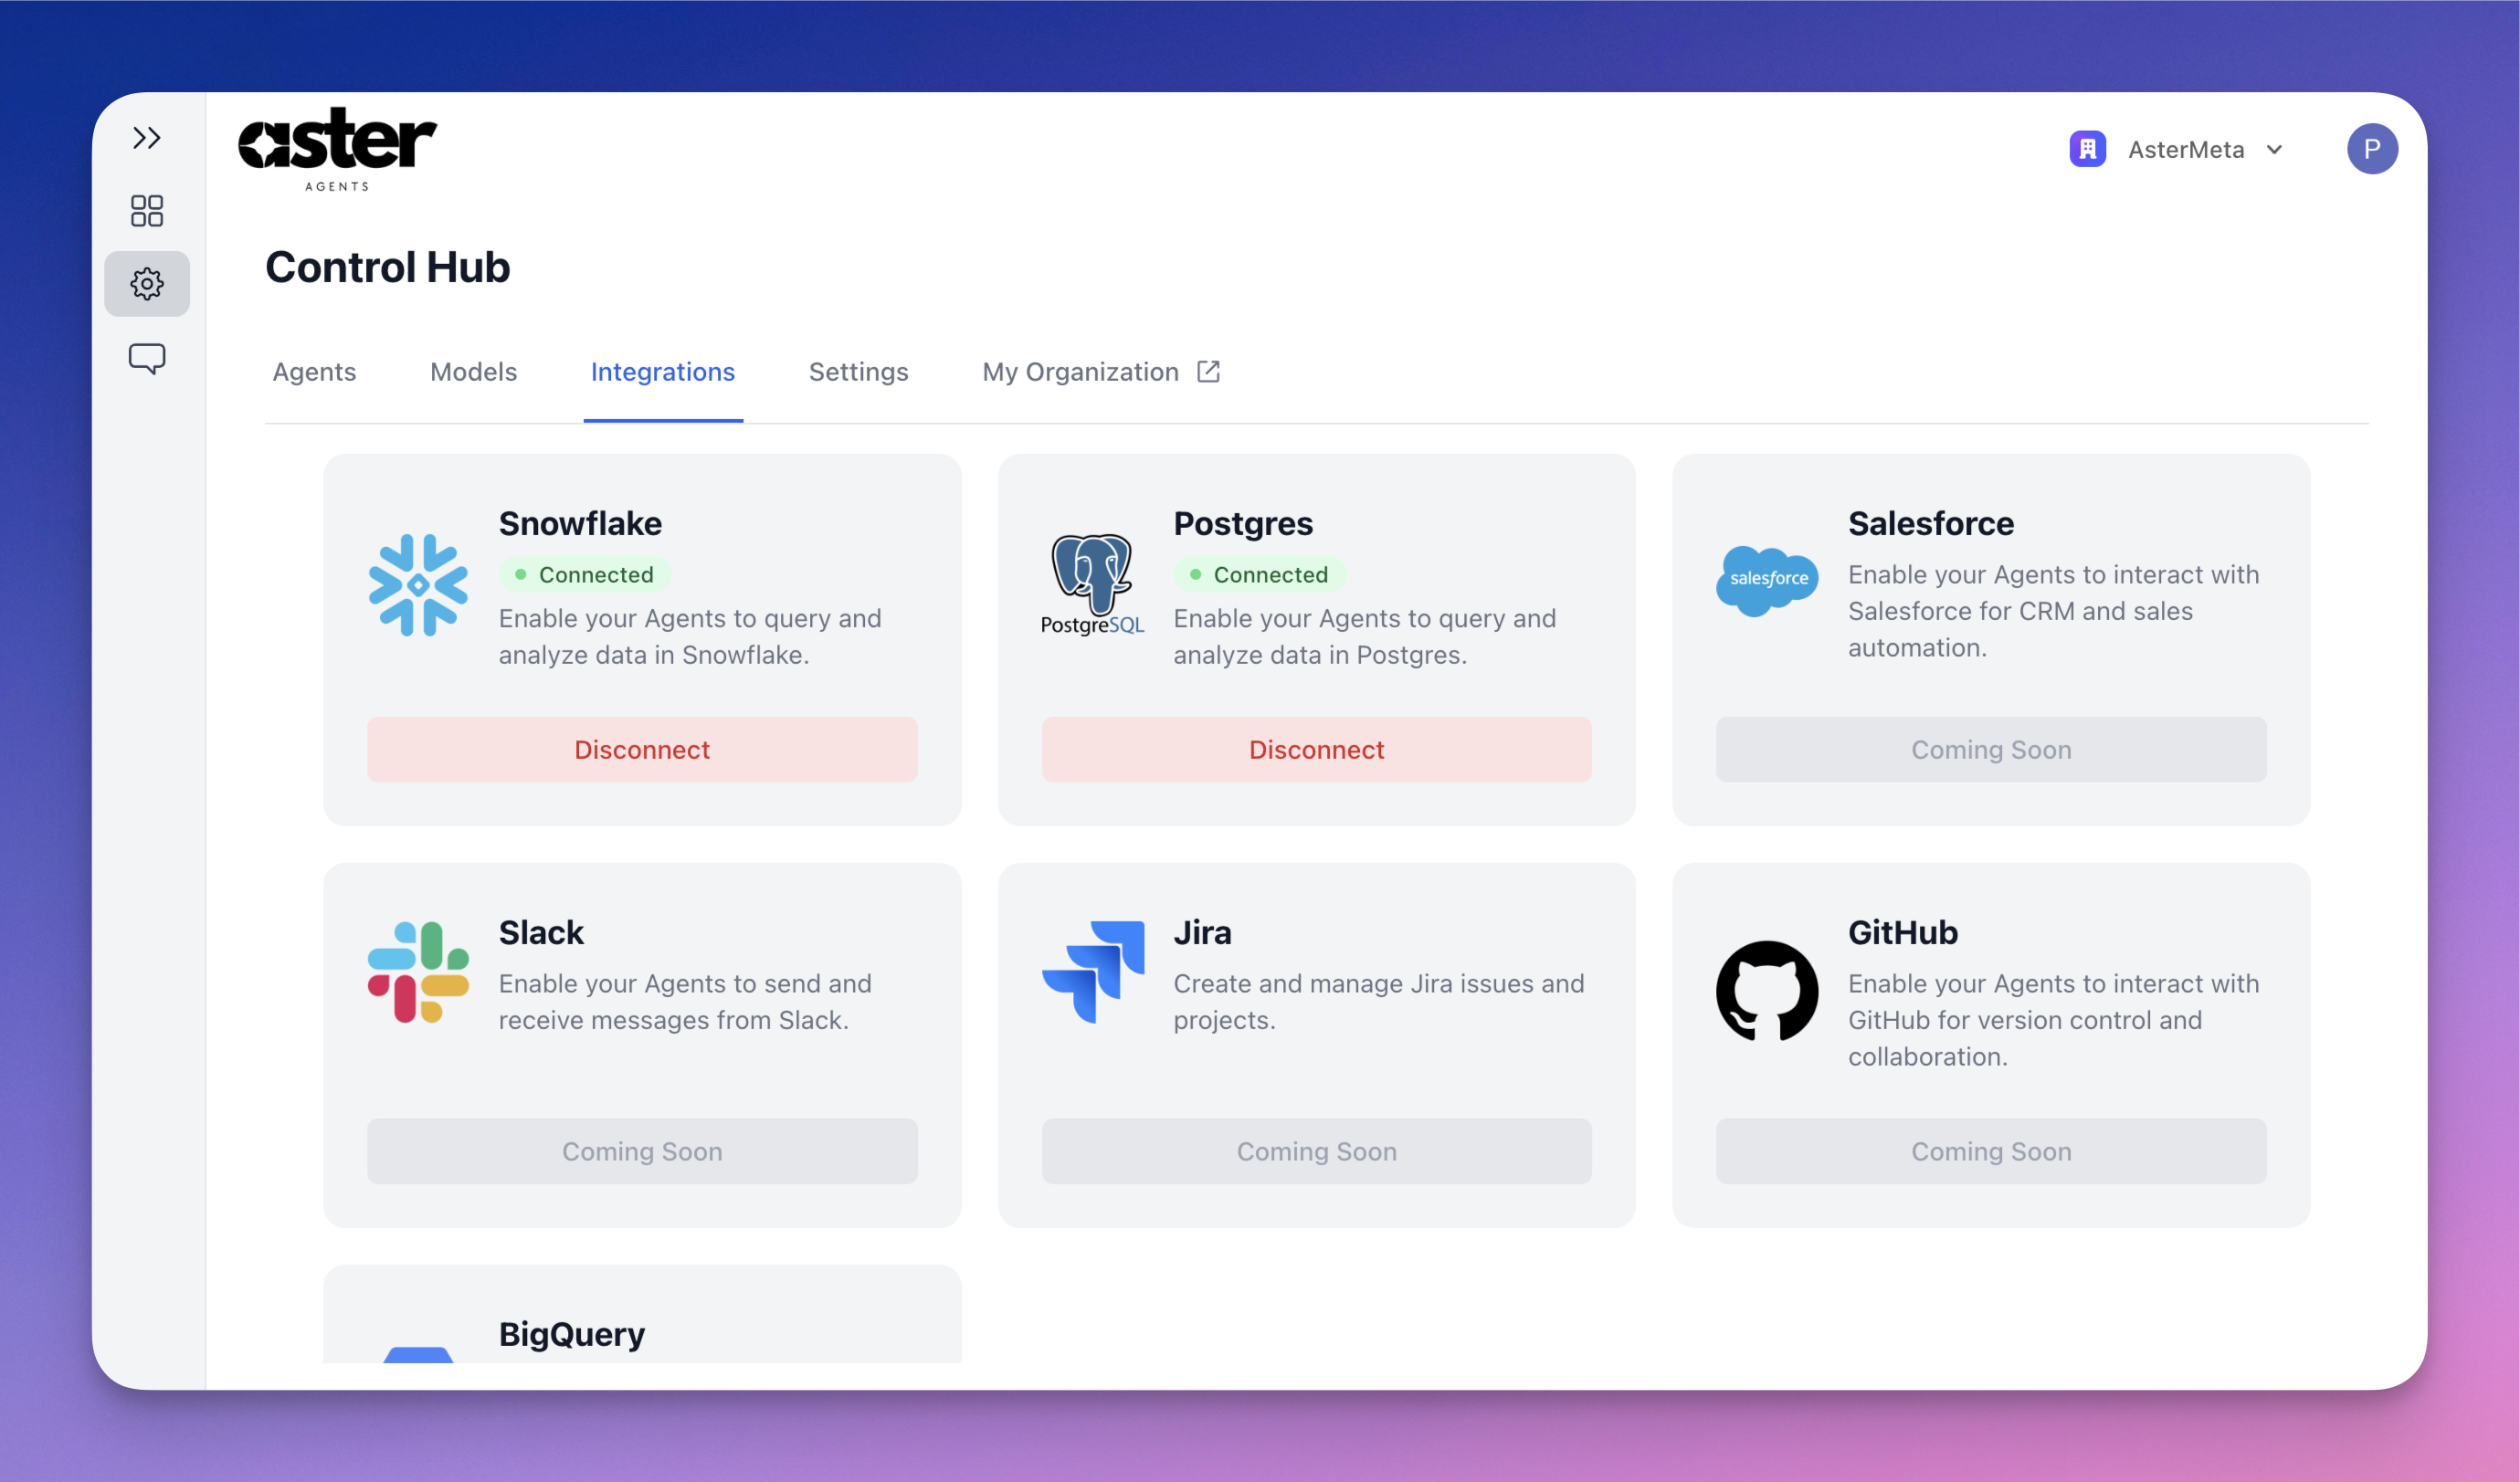Click the Postgres description text
Image resolution: width=2520 pixels, height=1482 pixels.
tap(1364, 637)
